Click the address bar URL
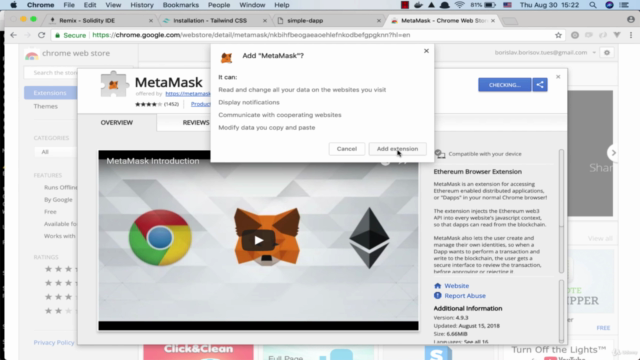 coord(251,35)
